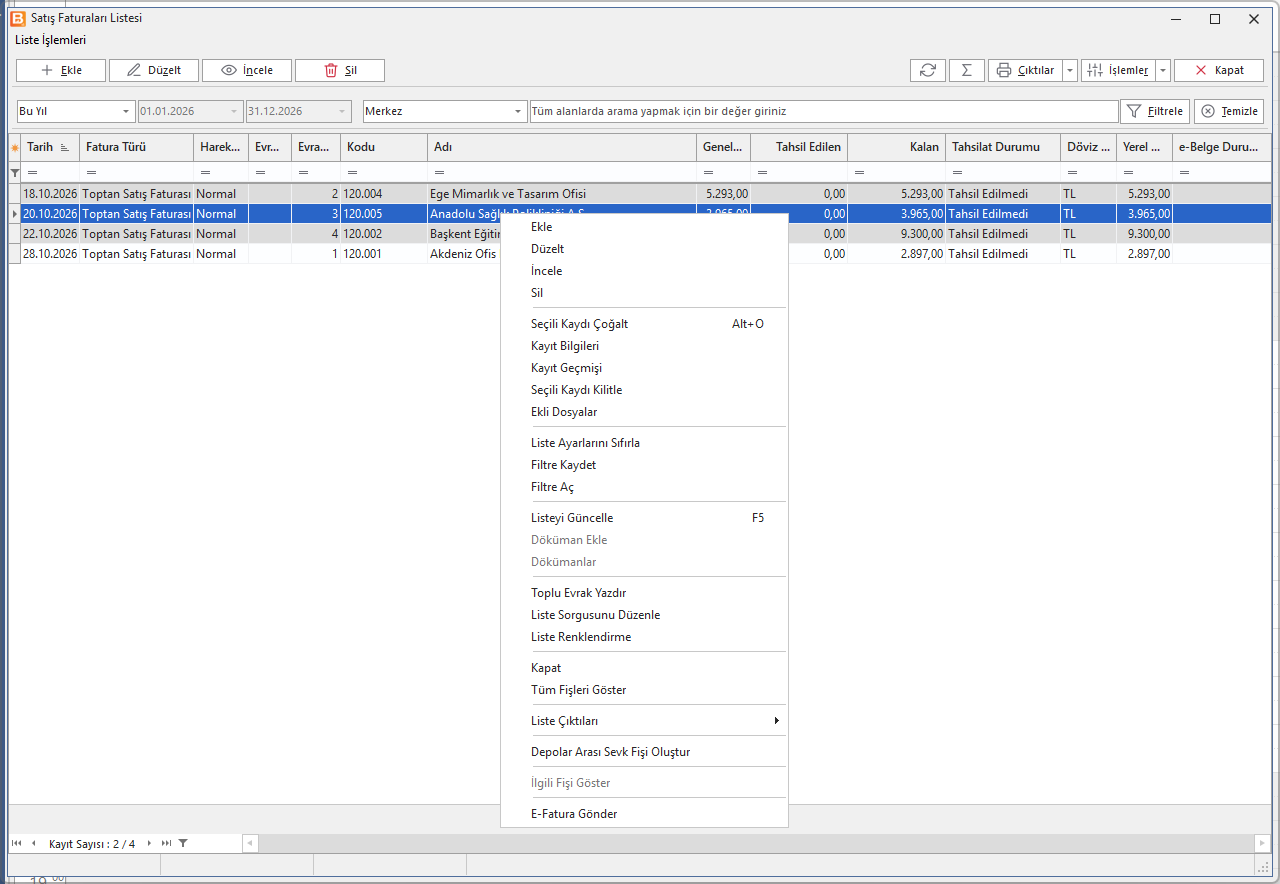Open the İşlemler dropdown arrow
This screenshot has height=884, width=1280.
pos(1163,70)
